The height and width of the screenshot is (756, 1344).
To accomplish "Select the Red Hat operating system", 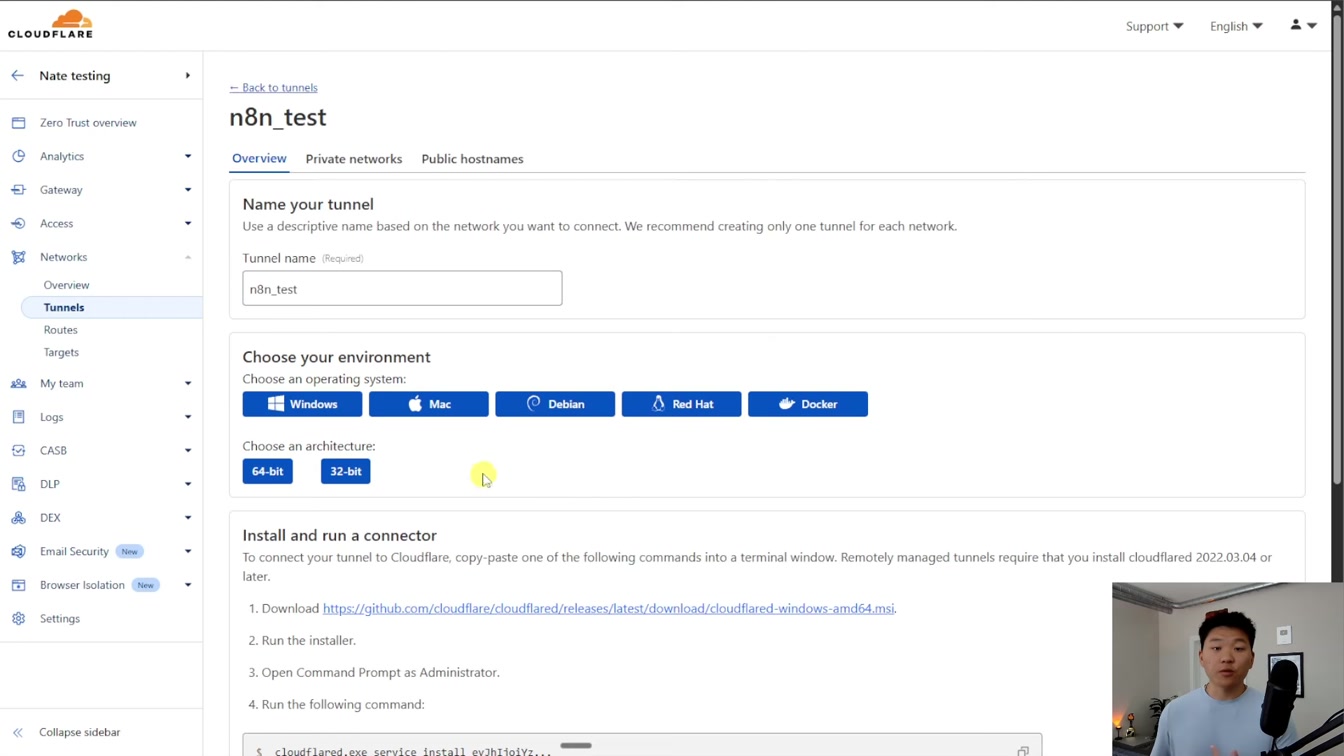I will pyautogui.click(x=681, y=404).
